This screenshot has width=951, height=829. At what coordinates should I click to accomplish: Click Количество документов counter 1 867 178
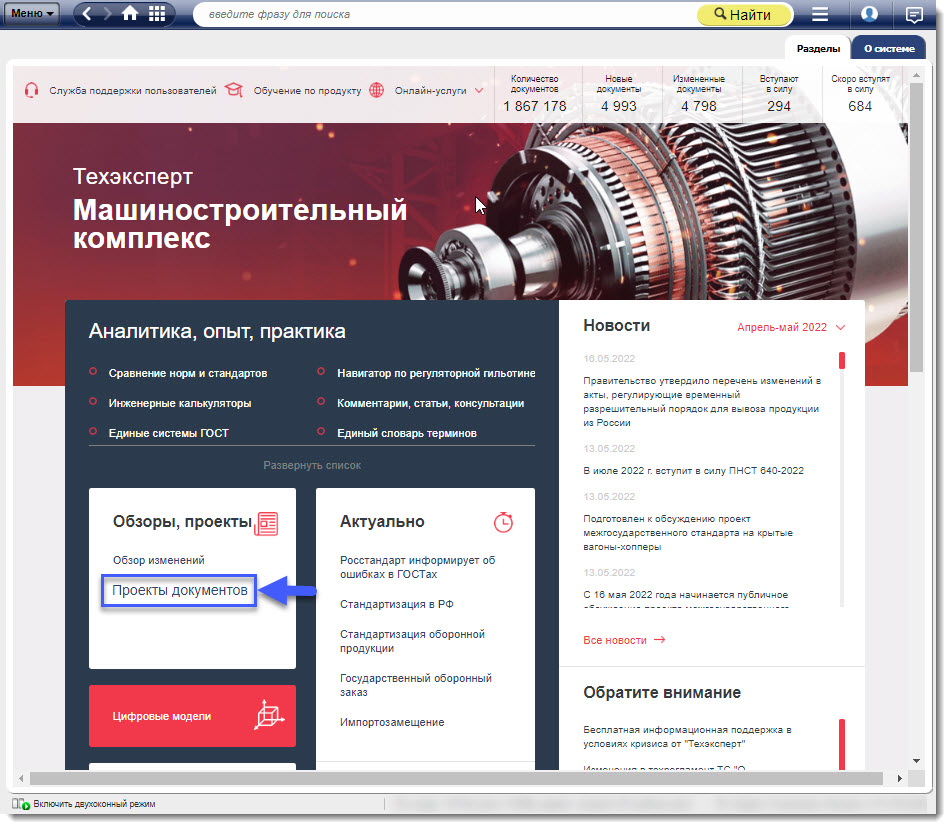pyautogui.click(x=534, y=94)
